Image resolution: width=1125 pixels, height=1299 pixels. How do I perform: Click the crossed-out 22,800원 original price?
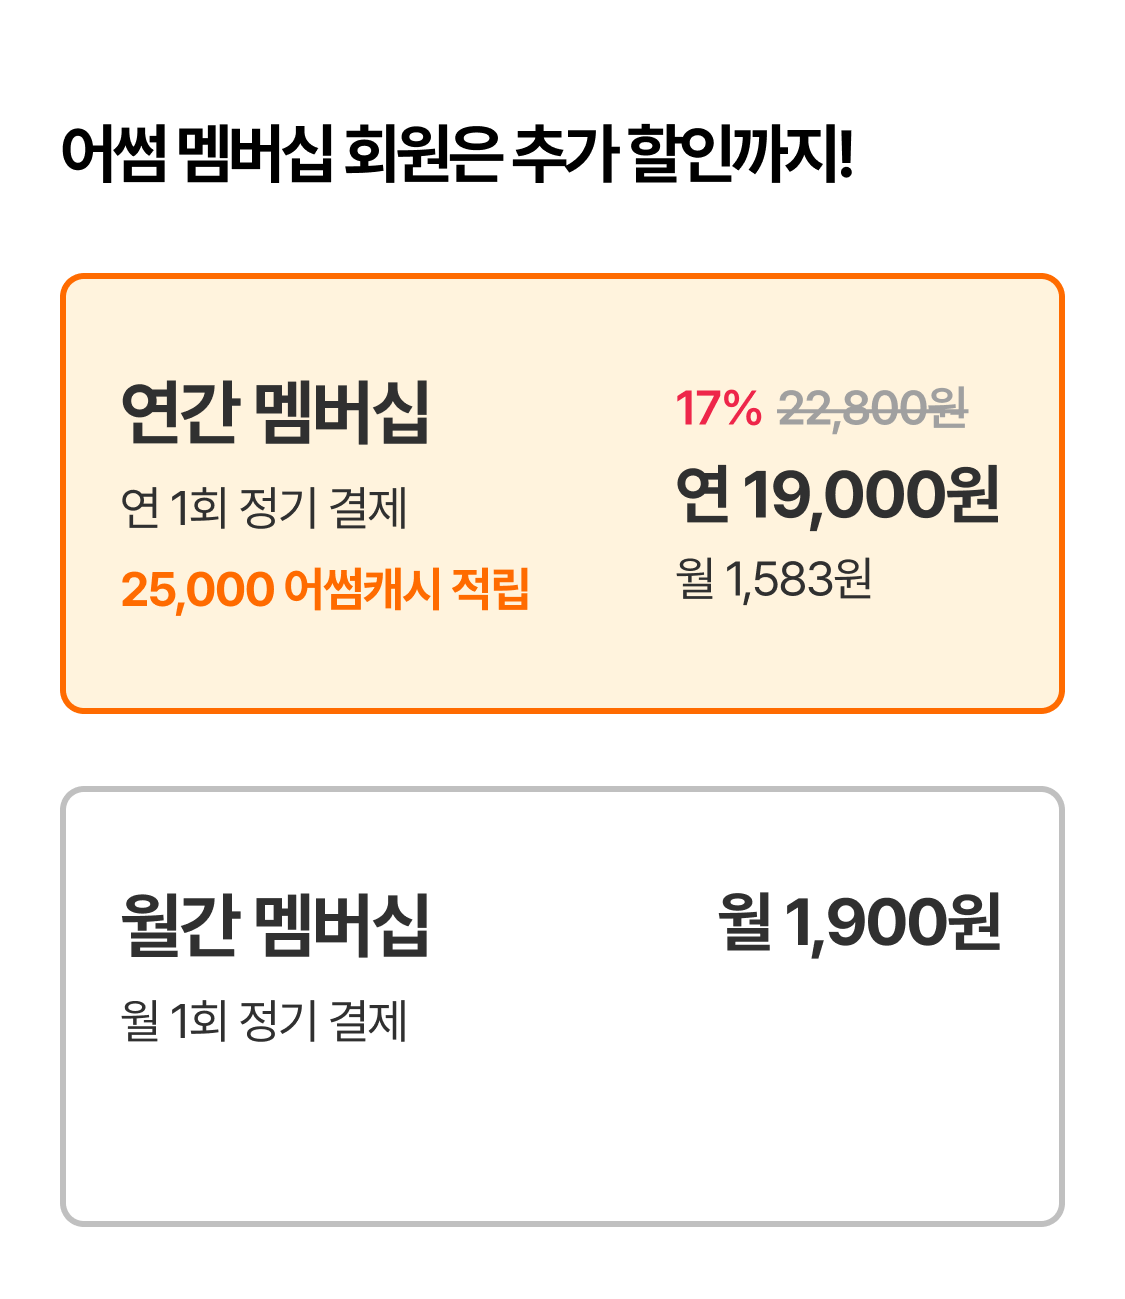[x=872, y=408]
